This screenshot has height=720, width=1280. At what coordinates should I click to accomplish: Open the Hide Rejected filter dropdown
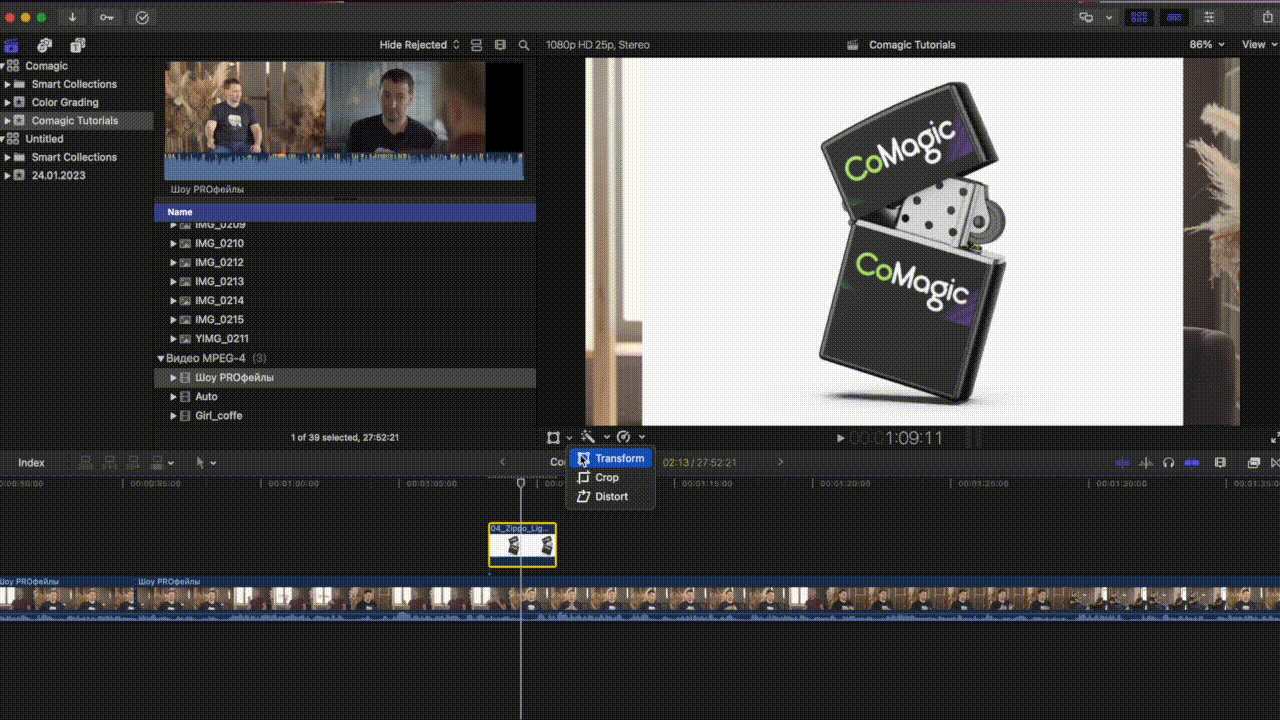(420, 45)
